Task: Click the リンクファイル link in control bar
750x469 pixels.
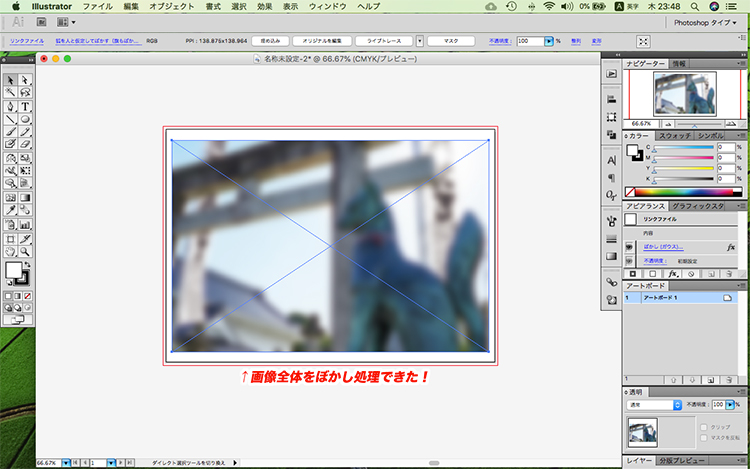Action: pos(27,41)
